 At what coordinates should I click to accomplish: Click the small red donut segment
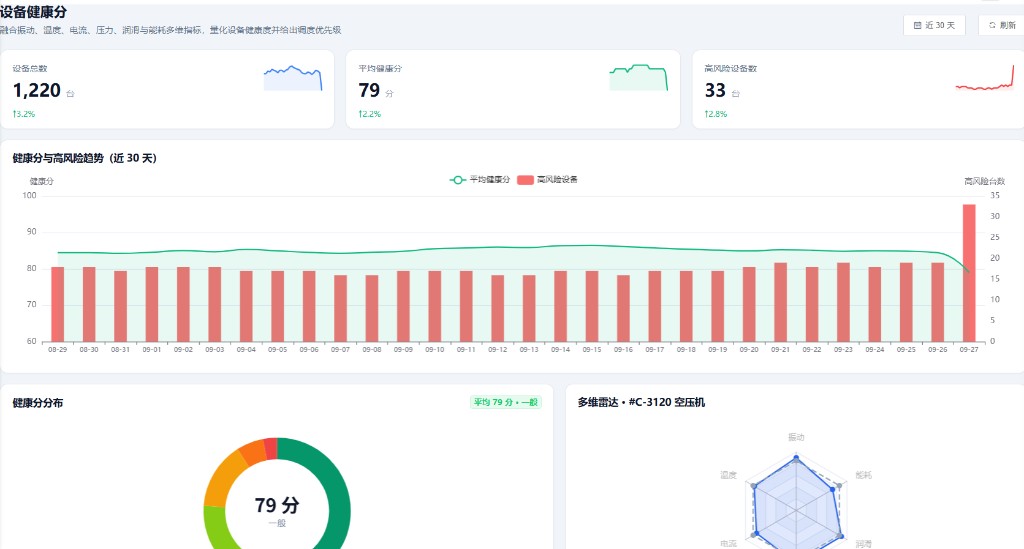271,448
